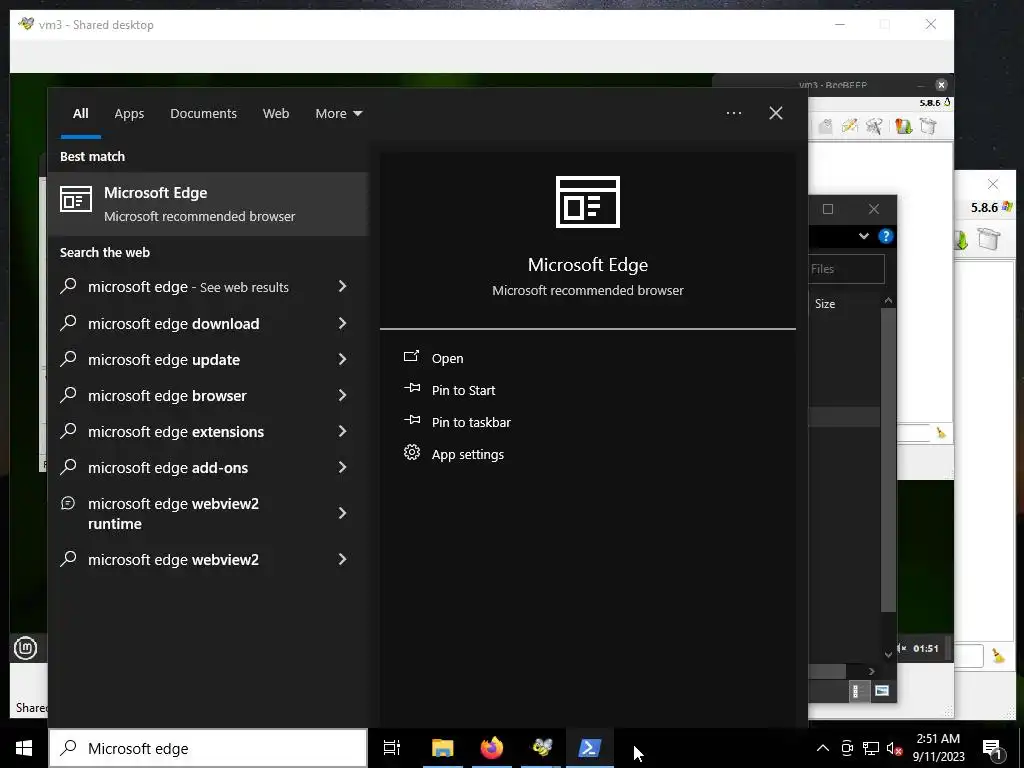Expand the ribbon chevron next to help
The height and width of the screenshot is (768, 1024).
coord(863,236)
